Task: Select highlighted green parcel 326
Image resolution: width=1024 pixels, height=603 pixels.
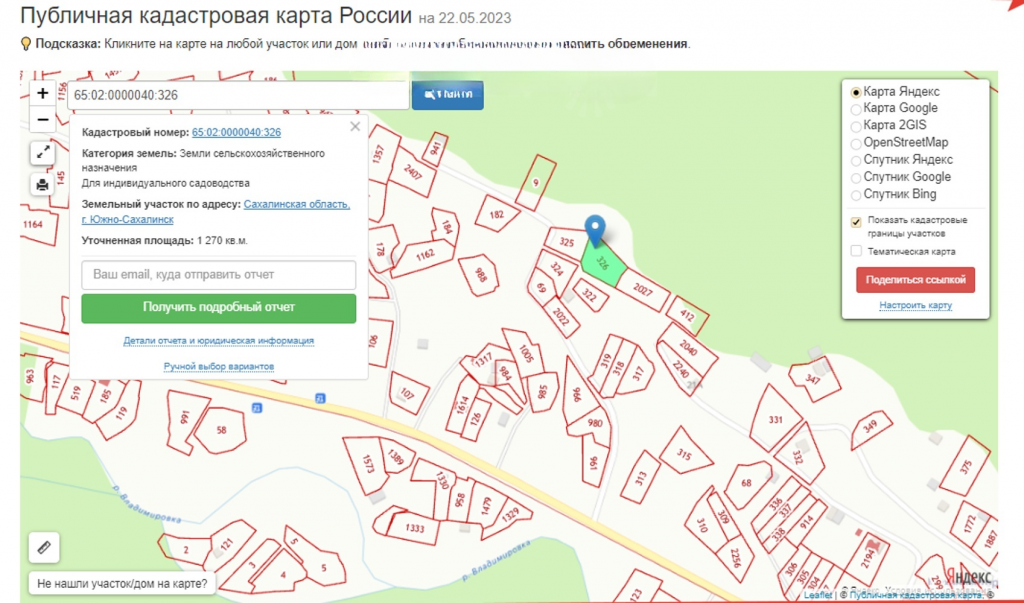Action: tap(603, 263)
